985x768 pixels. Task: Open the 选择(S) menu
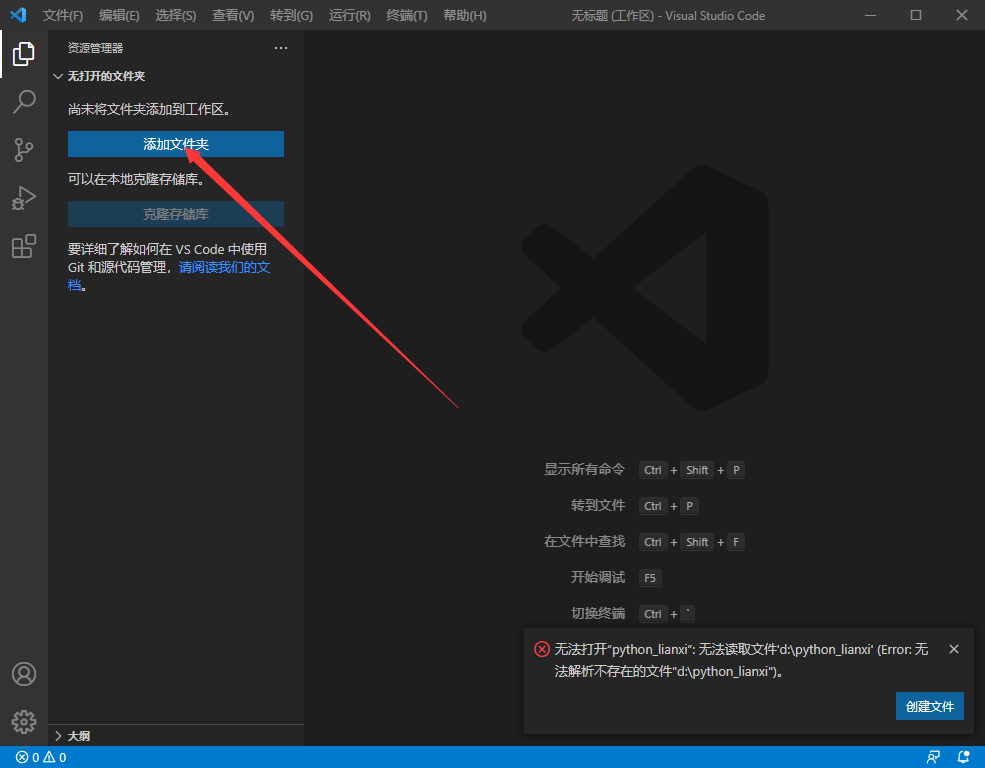[x=176, y=15]
